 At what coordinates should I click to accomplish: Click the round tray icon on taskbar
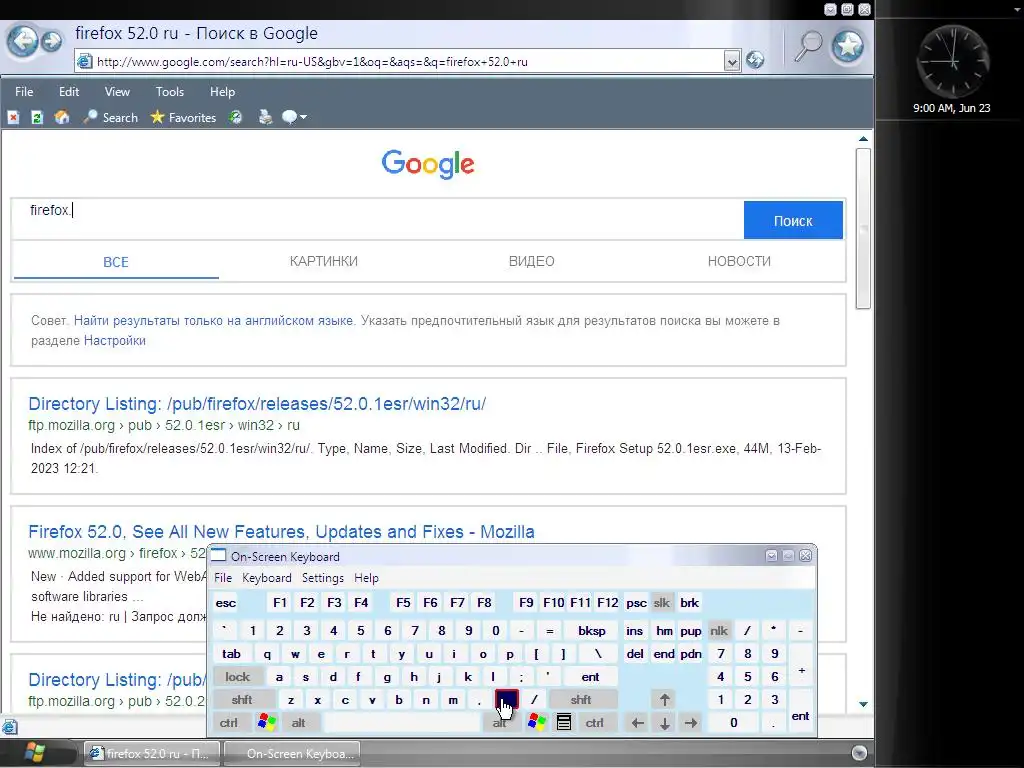coord(859,753)
